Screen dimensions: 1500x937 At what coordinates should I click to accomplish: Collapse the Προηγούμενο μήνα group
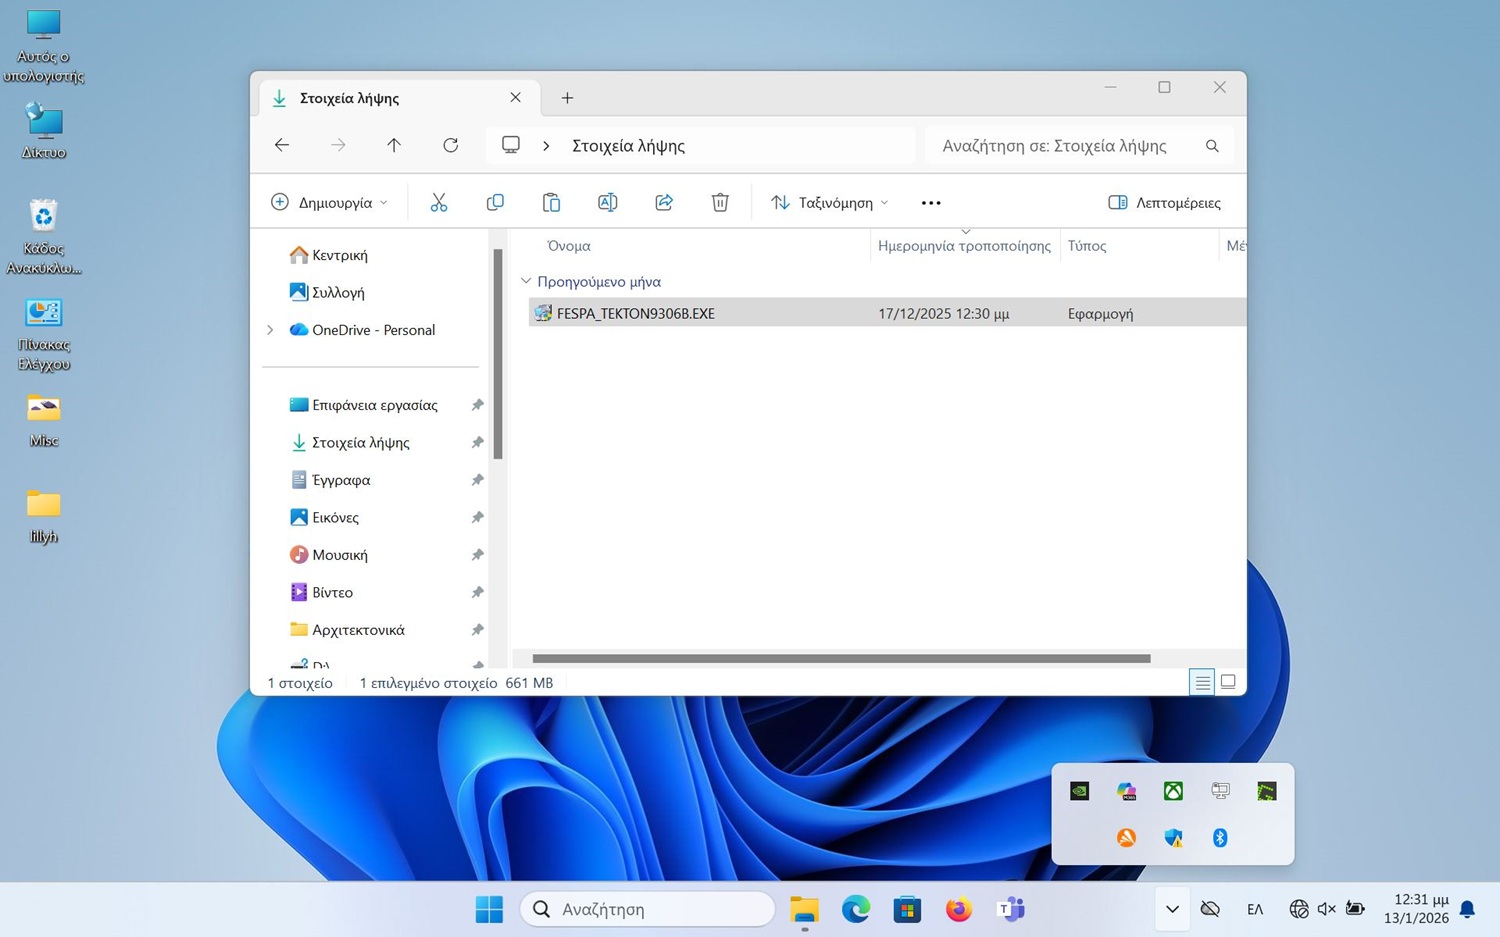526,282
